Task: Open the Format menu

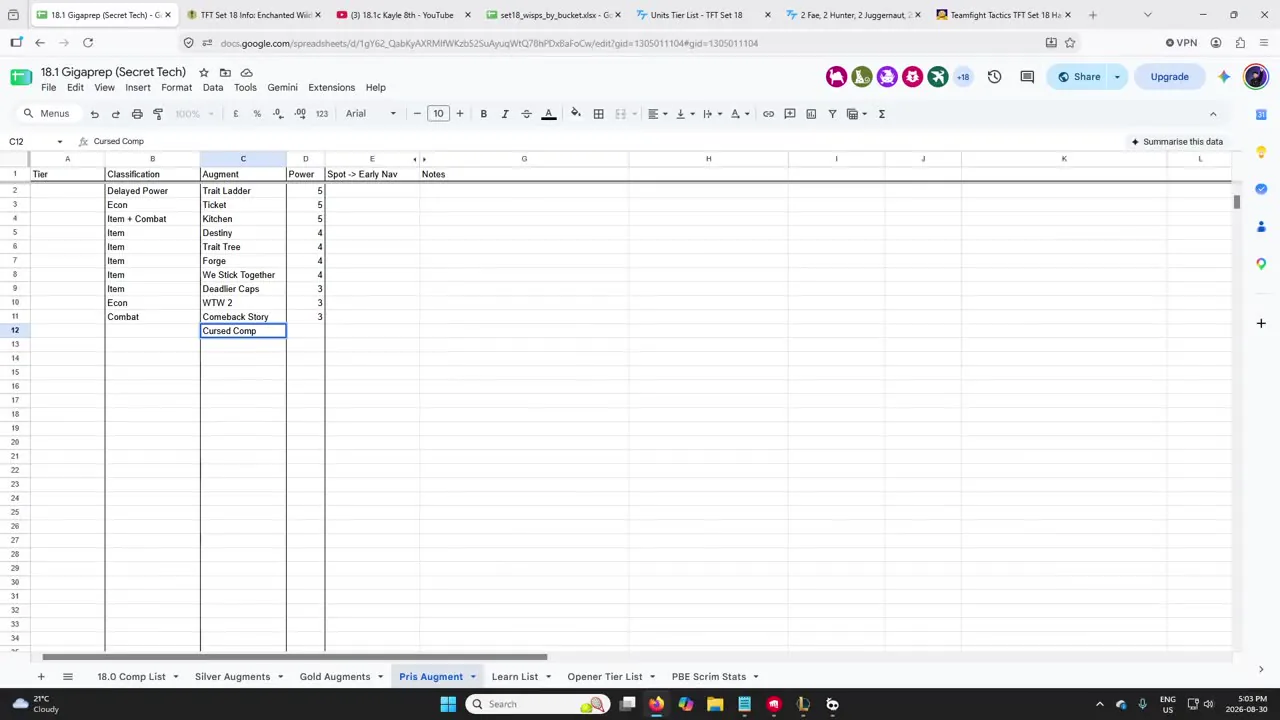Action: coord(176,88)
